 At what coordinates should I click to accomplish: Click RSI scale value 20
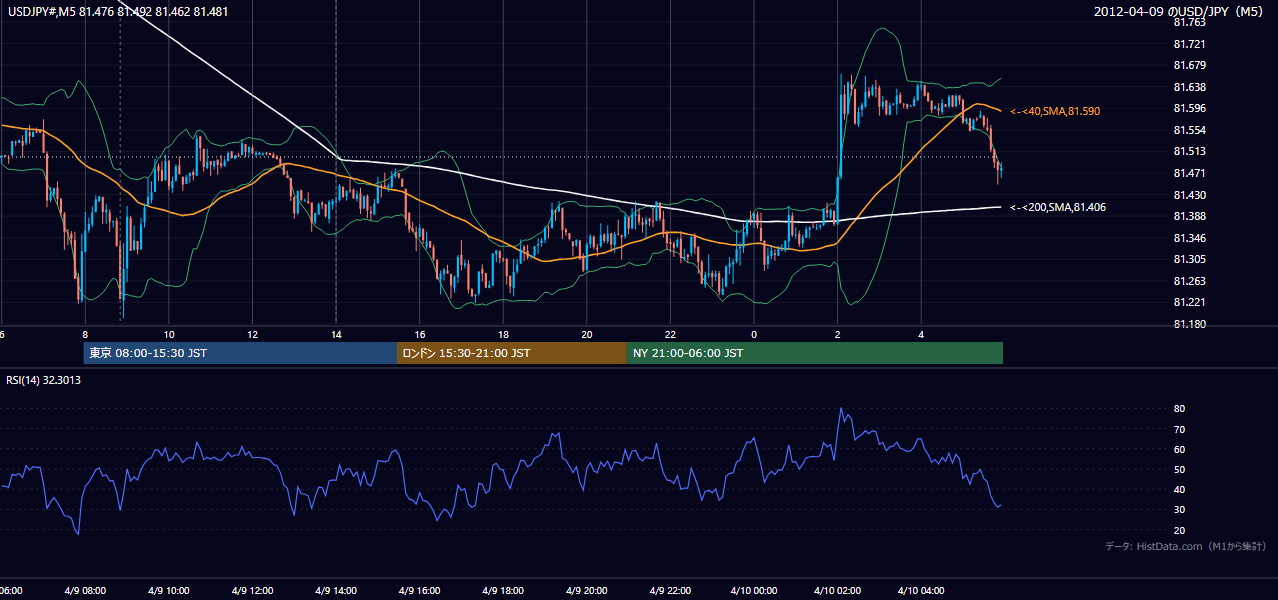click(x=1180, y=530)
